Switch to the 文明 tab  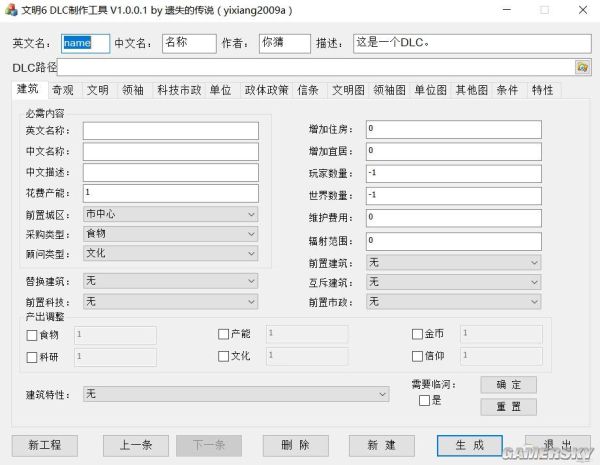(x=98, y=90)
